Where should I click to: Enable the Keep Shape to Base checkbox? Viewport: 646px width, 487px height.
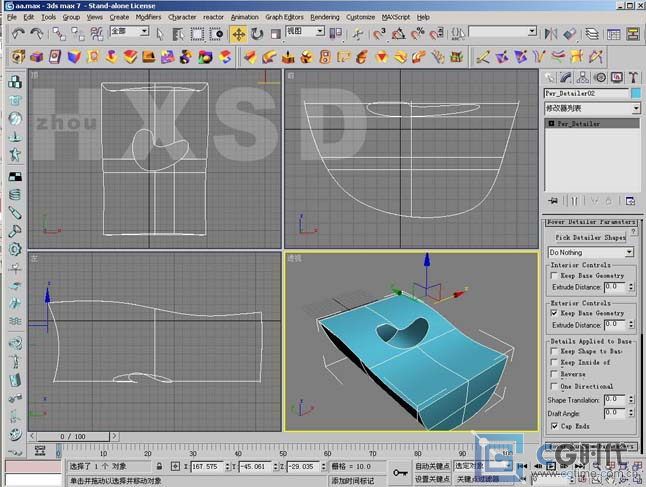[x=555, y=351]
